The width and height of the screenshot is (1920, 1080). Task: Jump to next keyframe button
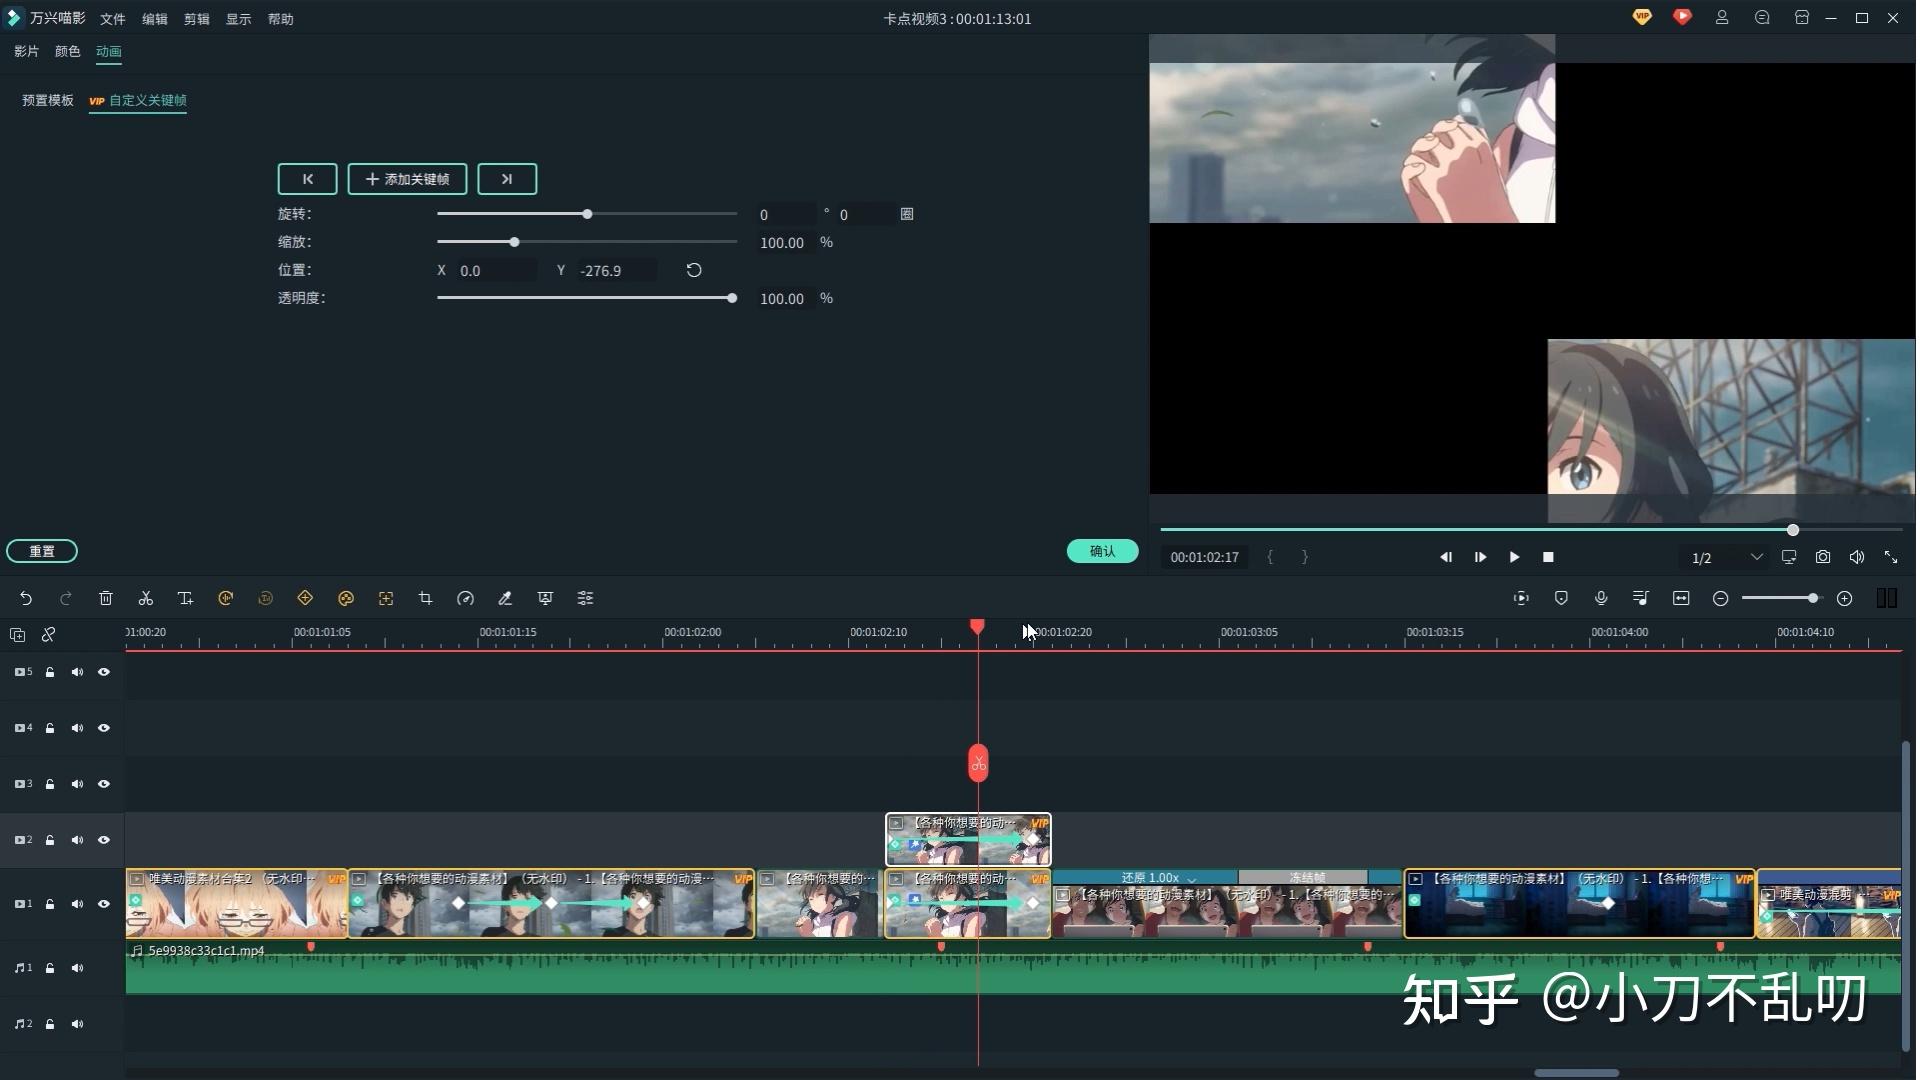507,179
